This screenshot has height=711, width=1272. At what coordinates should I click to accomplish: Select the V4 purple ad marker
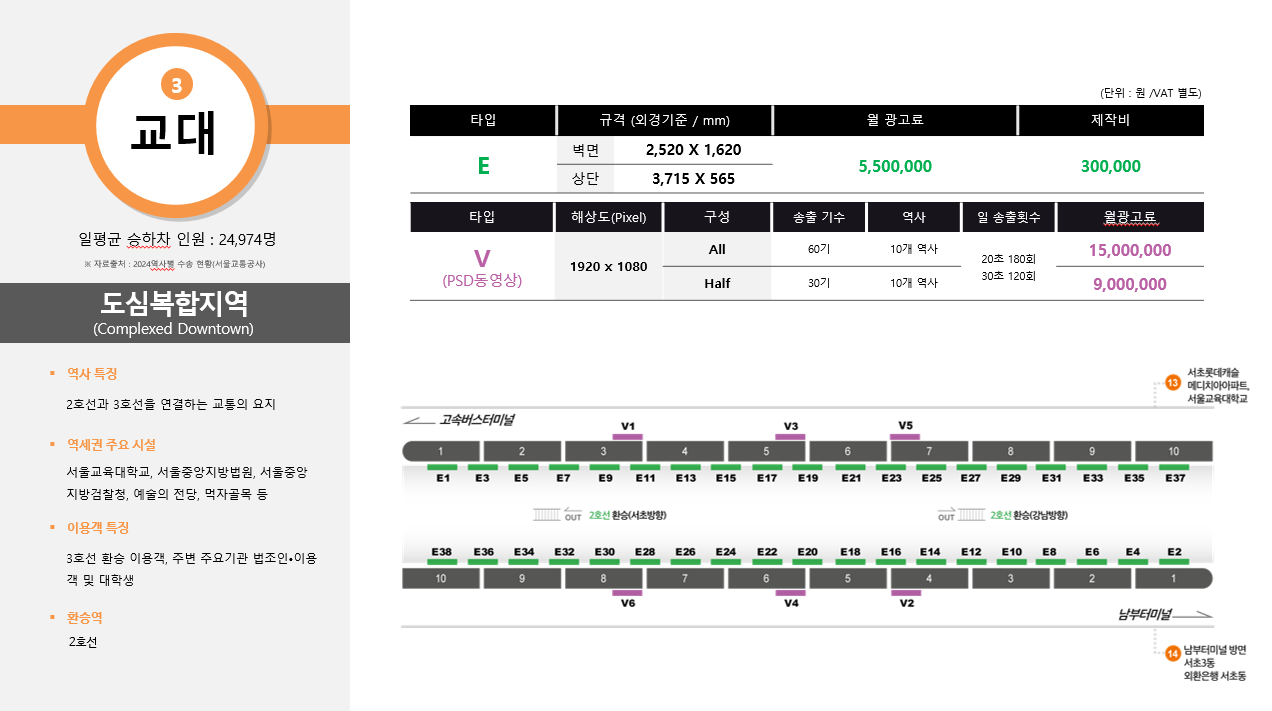pos(790,593)
